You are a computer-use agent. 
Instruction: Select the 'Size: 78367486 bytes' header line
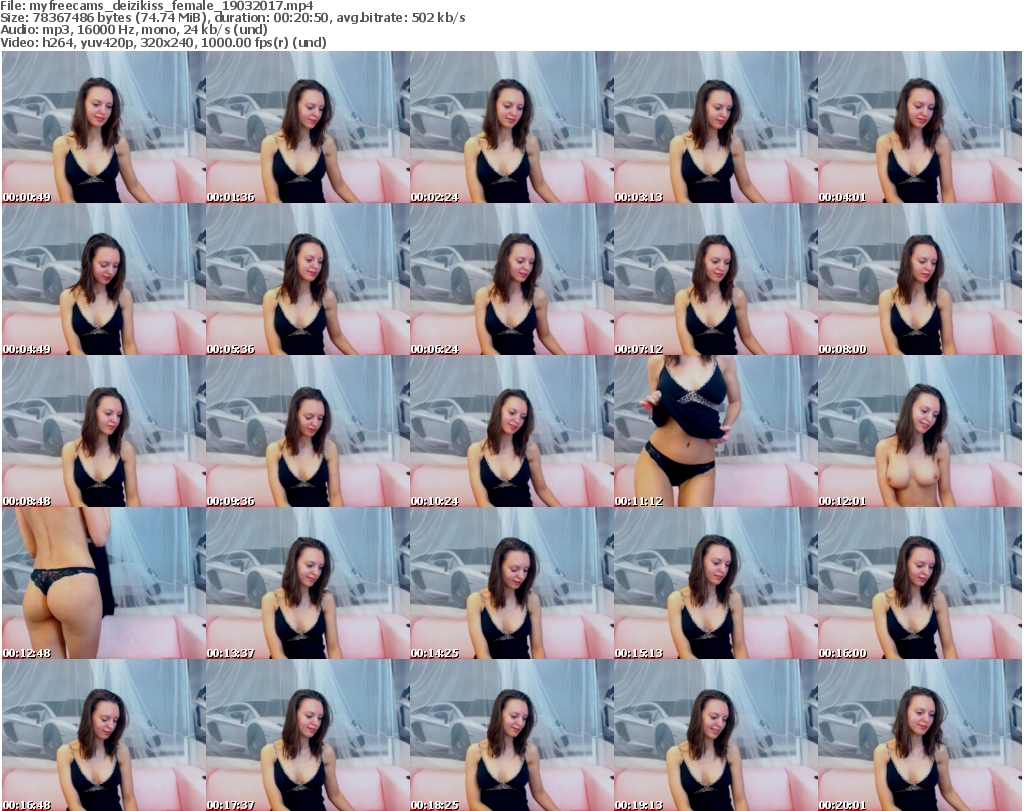tap(232, 18)
